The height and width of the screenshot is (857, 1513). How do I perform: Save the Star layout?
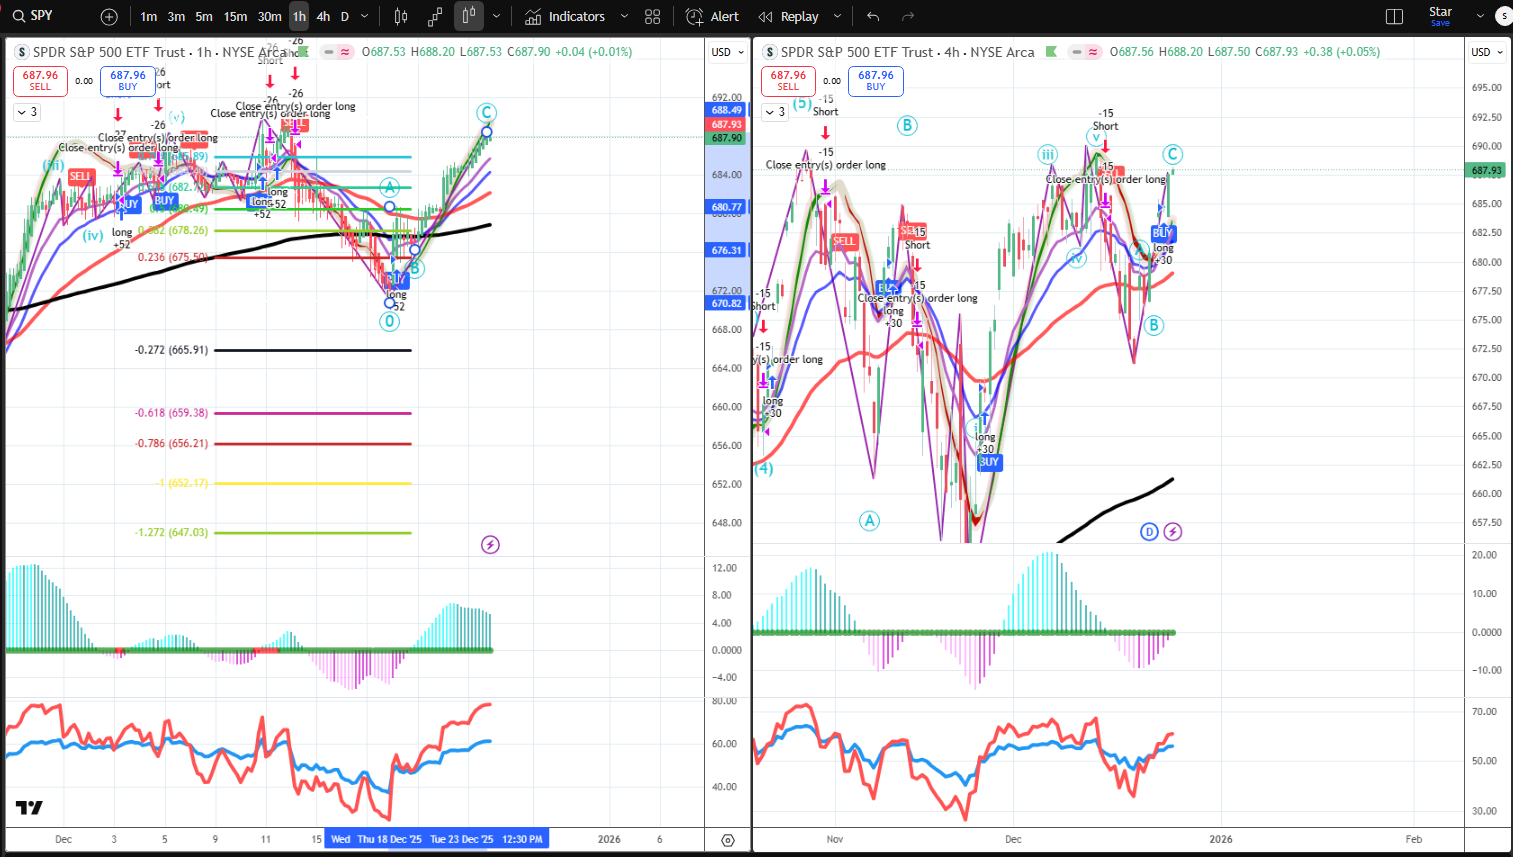[x=1440, y=17]
